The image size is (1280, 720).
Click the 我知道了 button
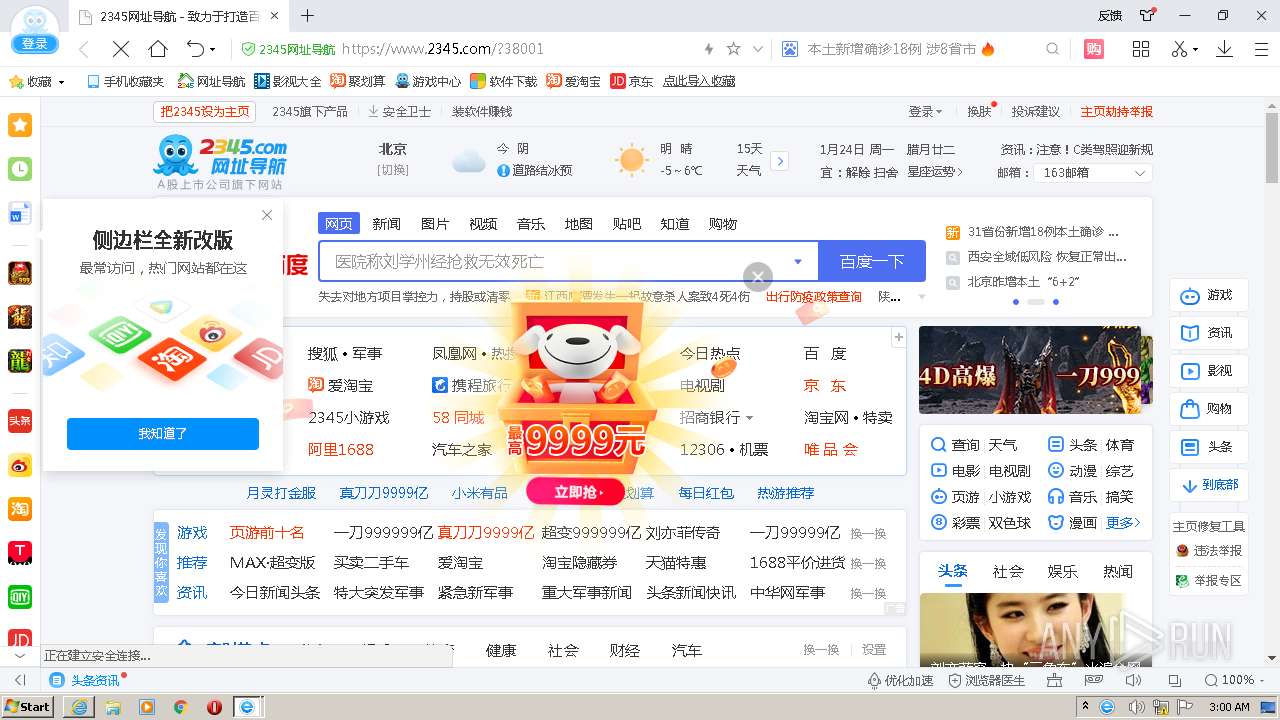pyautogui.click(x=163, y=434)
